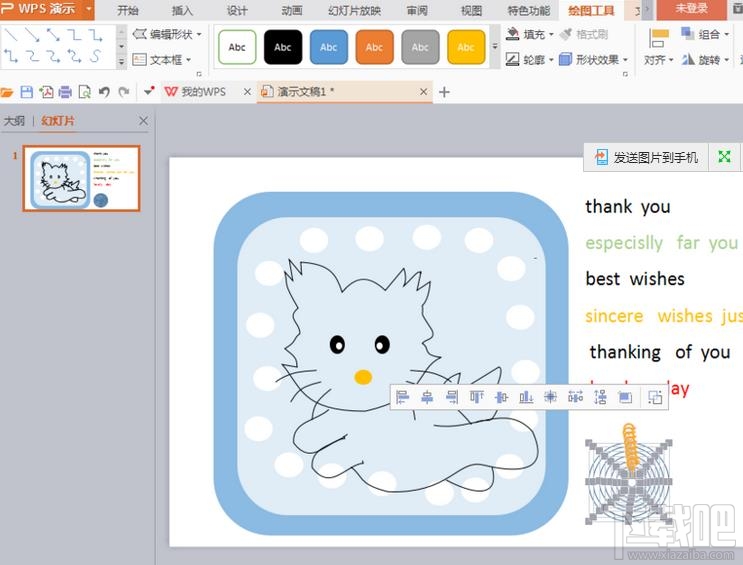
Task: Switch to the 幻灯片放映 ribbon tab
Action: tap(354, 10)
